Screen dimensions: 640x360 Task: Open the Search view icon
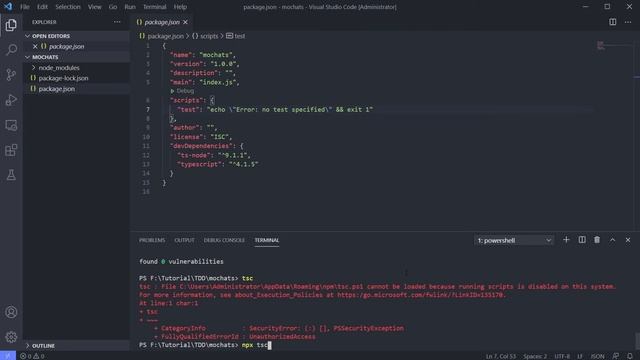[11, 50]
